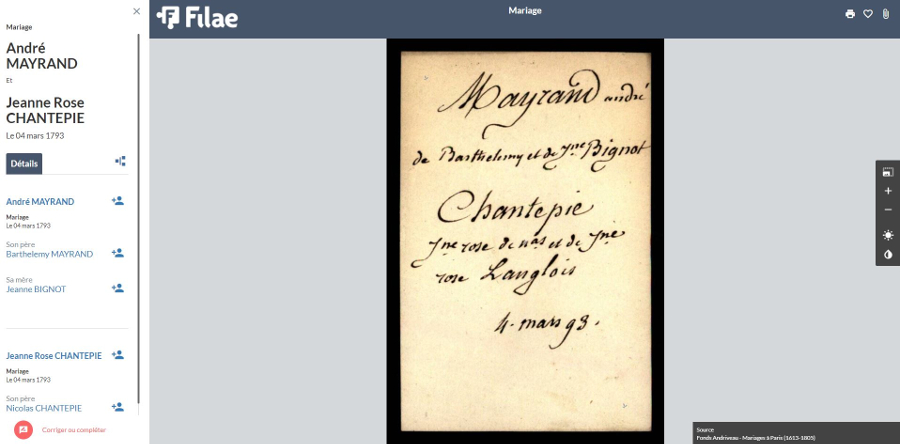Screen dimensions: 900x444
Task: Select the Détails tab
Action: point(24,163)
